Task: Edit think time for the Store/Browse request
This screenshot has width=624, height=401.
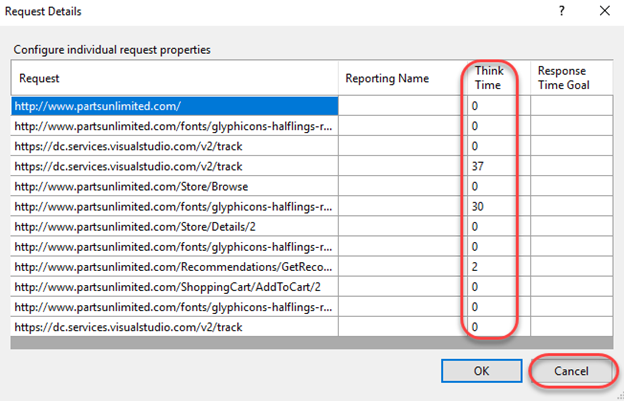Action: (x=499, y=186)
